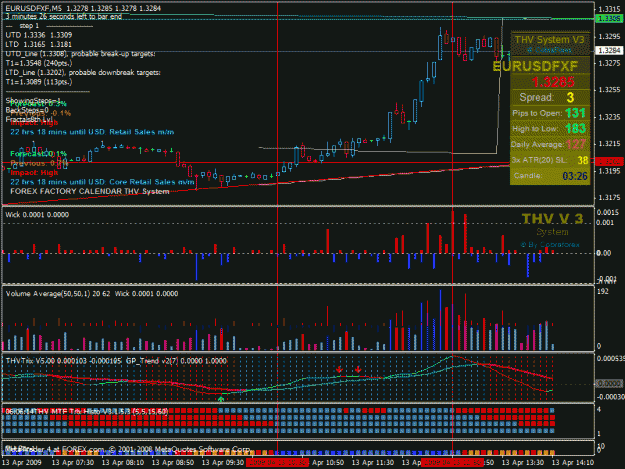Image resolution: width=625 pixels, height=469 pixels.
Task: Click the 1.3295 price axis label
Action: (x=609, y=37)
